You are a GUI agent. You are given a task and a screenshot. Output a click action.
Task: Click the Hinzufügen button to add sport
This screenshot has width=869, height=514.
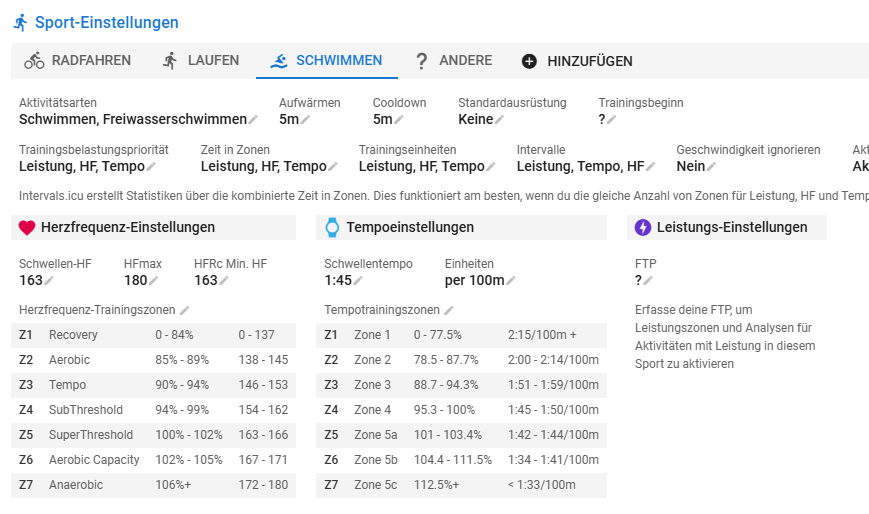pos(577,61)
